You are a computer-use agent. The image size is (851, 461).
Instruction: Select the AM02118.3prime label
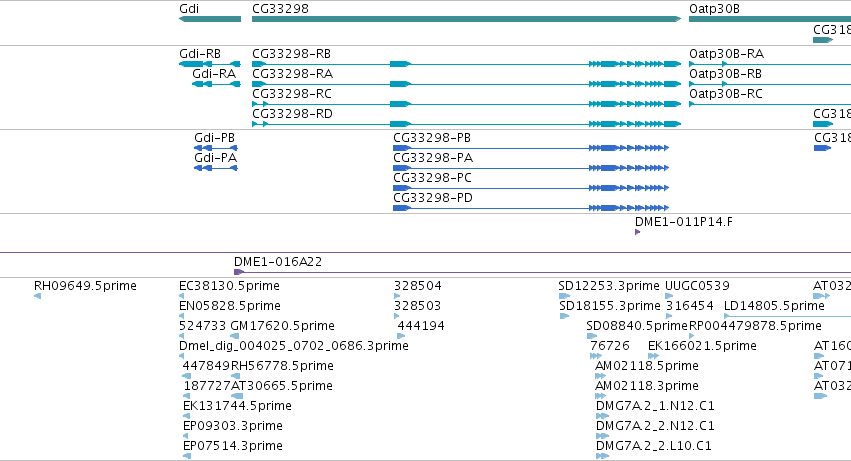(647, 387)
